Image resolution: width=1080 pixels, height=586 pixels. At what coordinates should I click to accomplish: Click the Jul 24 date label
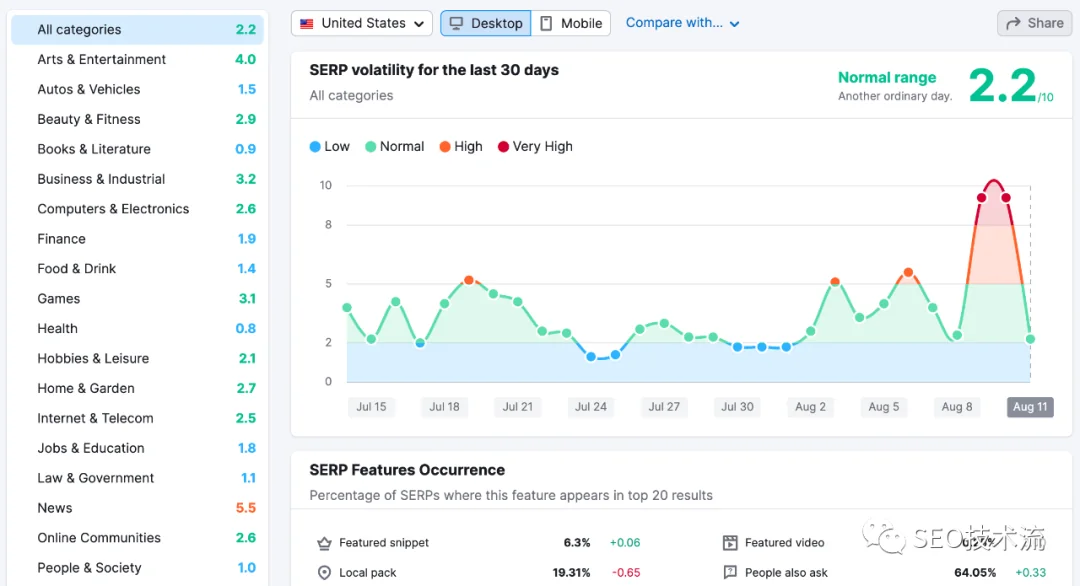[591, 407]
